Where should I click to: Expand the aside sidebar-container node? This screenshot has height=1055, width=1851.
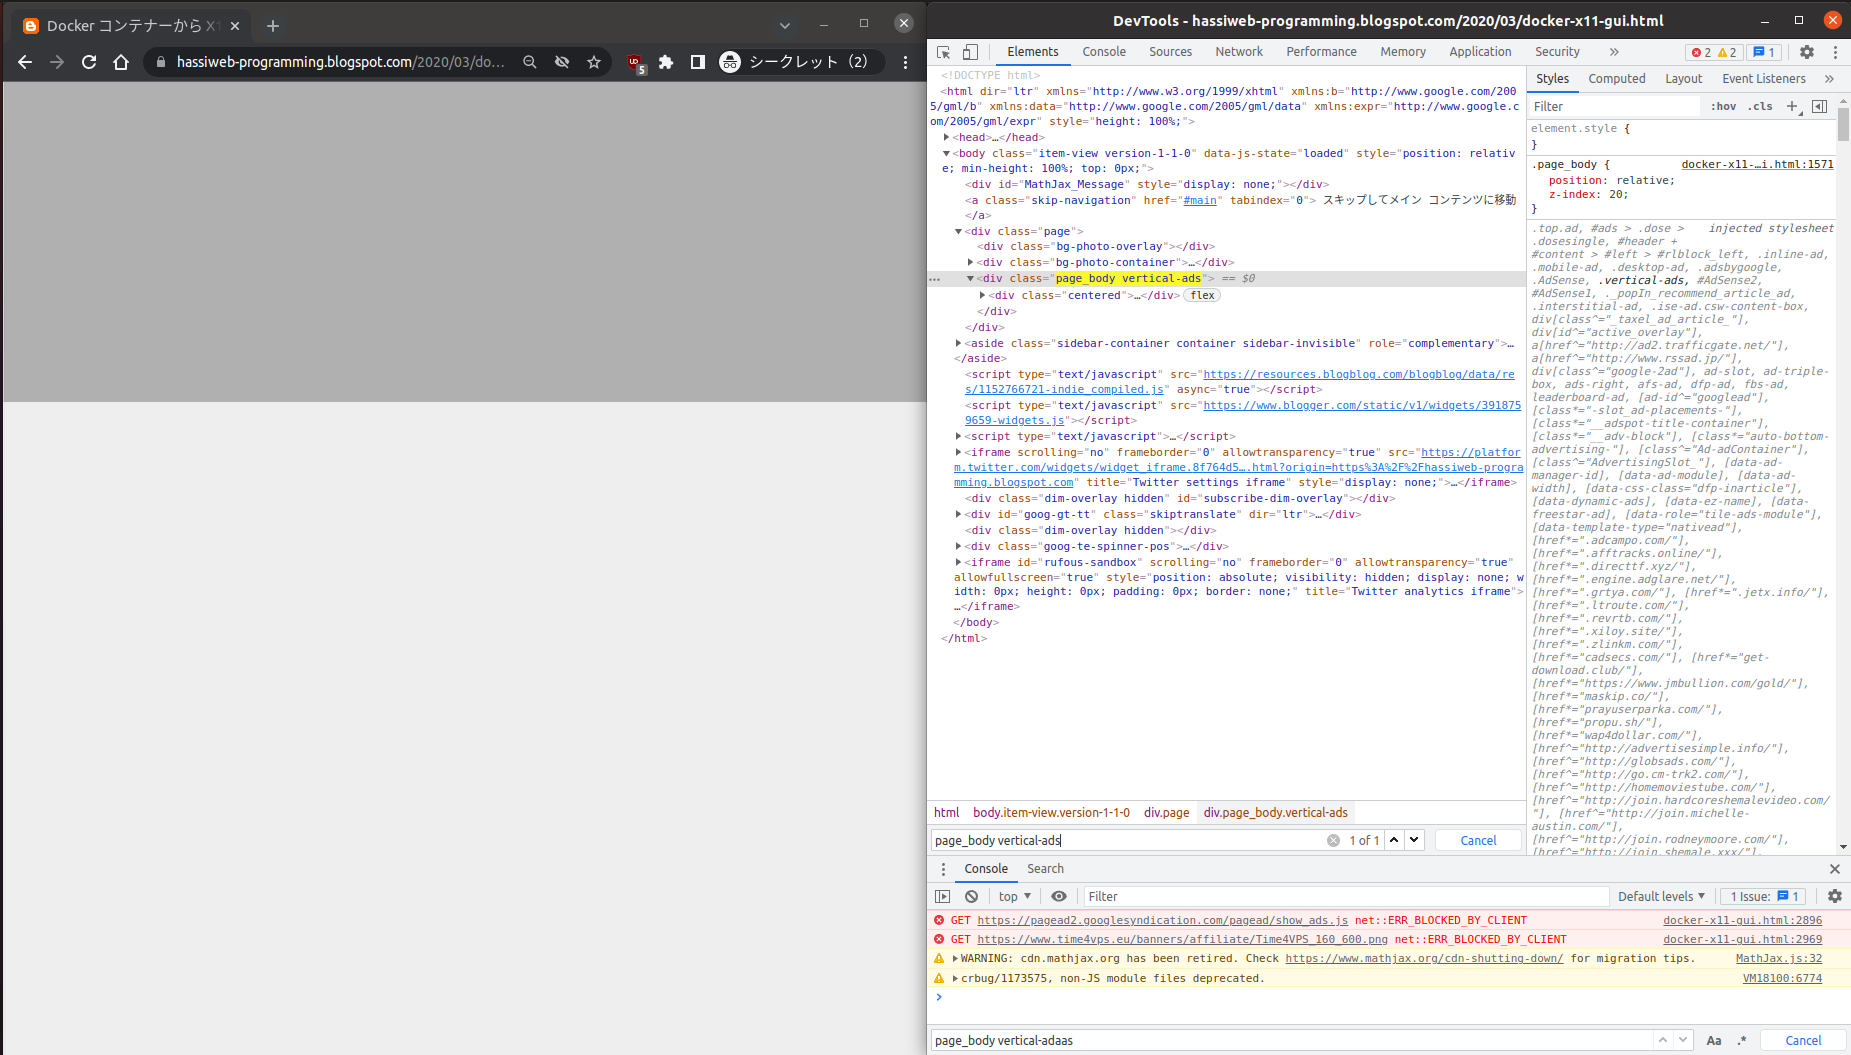click(958, 343)
